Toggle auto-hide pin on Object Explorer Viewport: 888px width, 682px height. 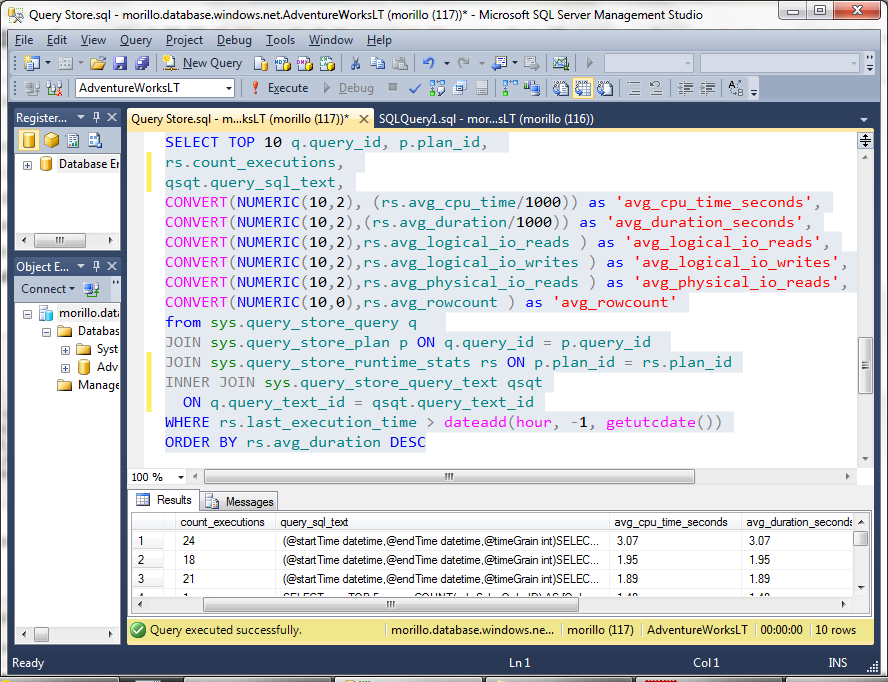coord(96,266)
